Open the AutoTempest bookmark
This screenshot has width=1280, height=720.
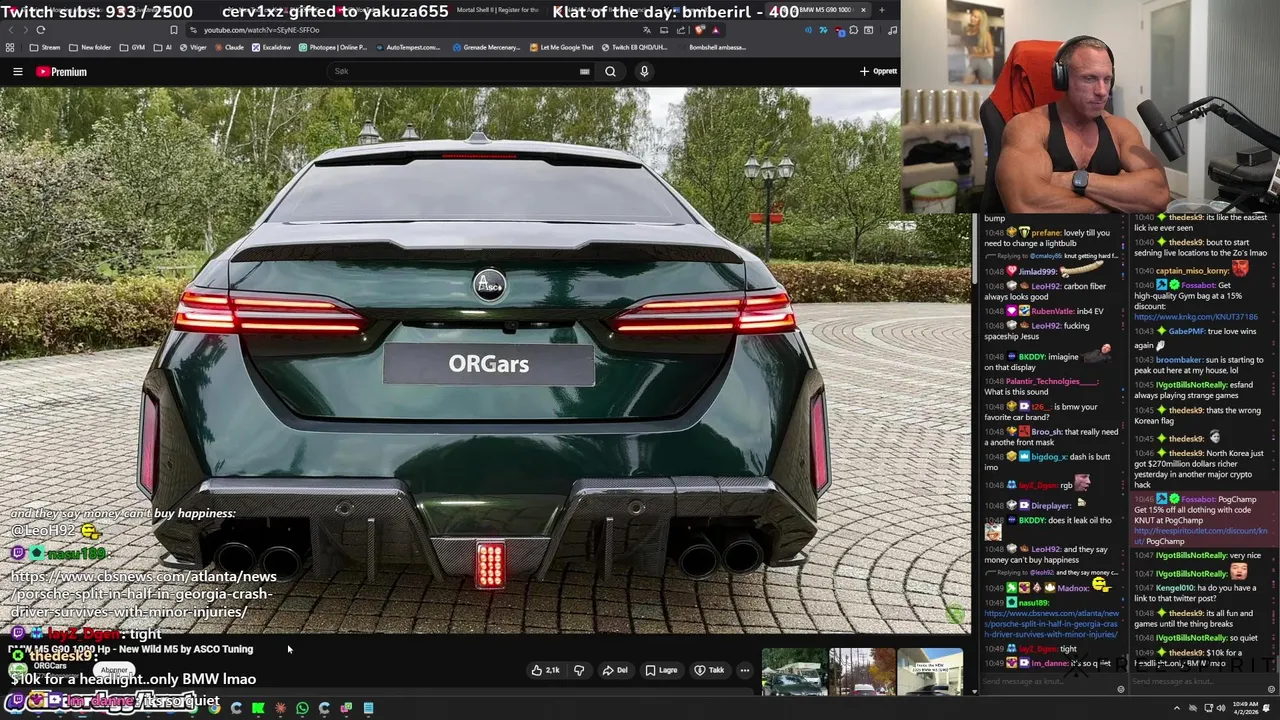pyautogui.click(x=408, y=47)
